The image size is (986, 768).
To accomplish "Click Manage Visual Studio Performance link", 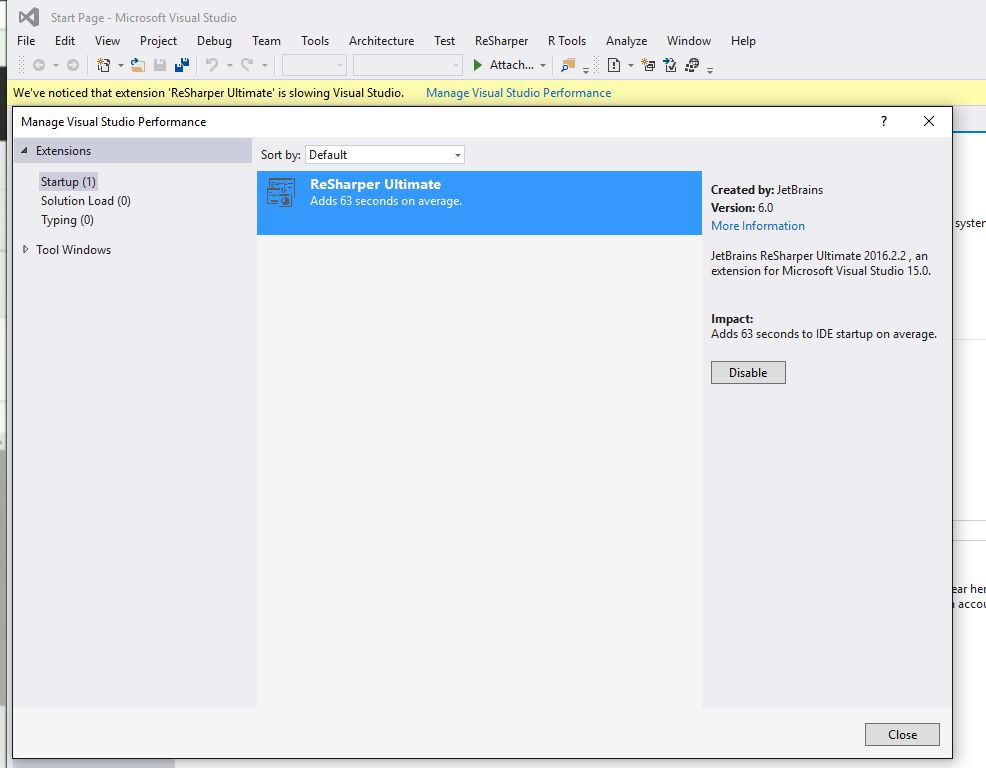I will coord(518,93).
